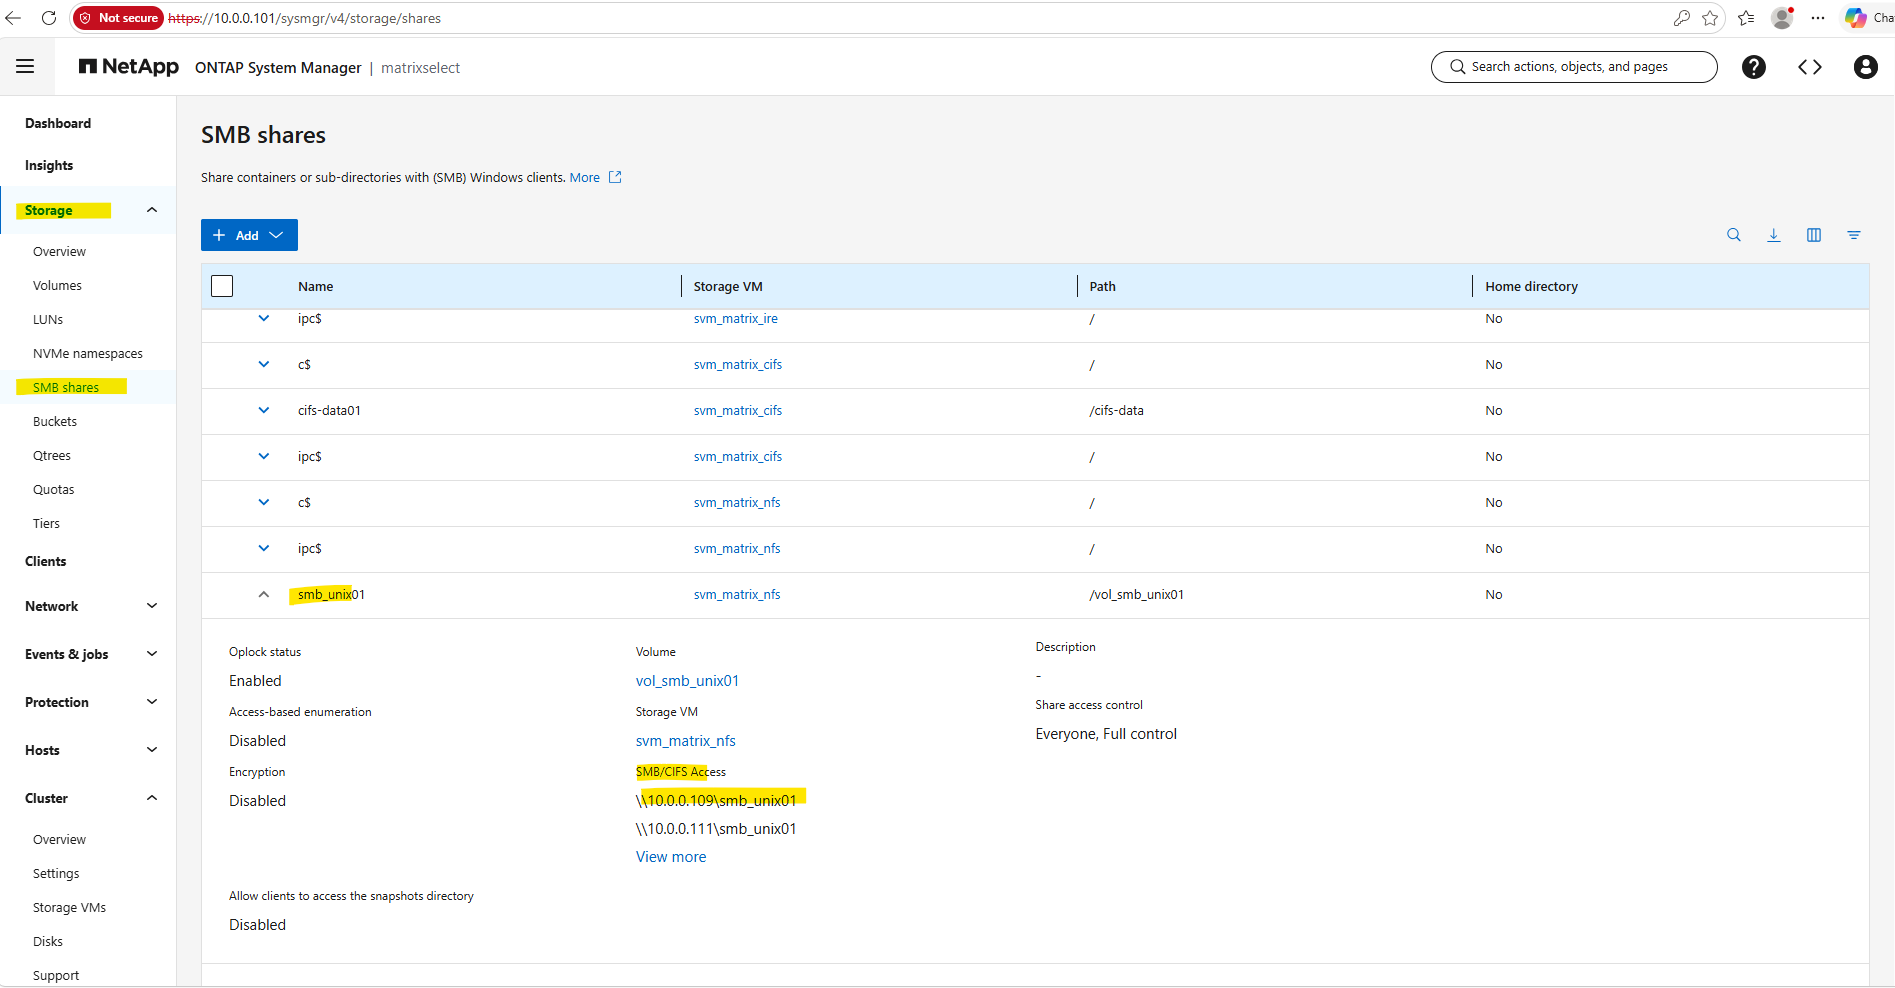Open the user account icon
Viewport: 1895px width, 988px height.
1866,67
